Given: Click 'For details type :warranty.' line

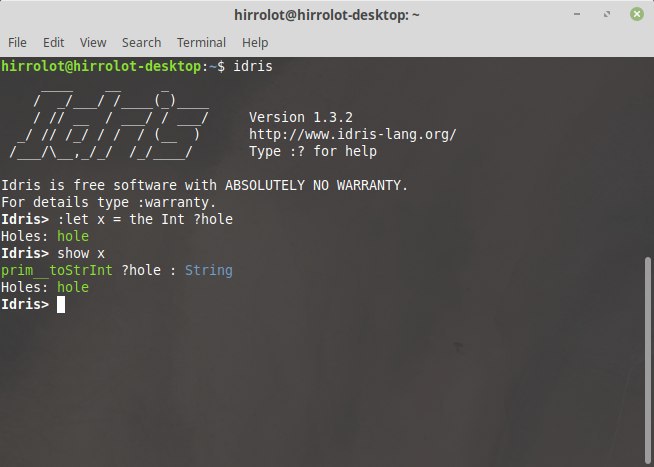Looking at the screenshot, I should pyautogui.click(x=108, y=202).
